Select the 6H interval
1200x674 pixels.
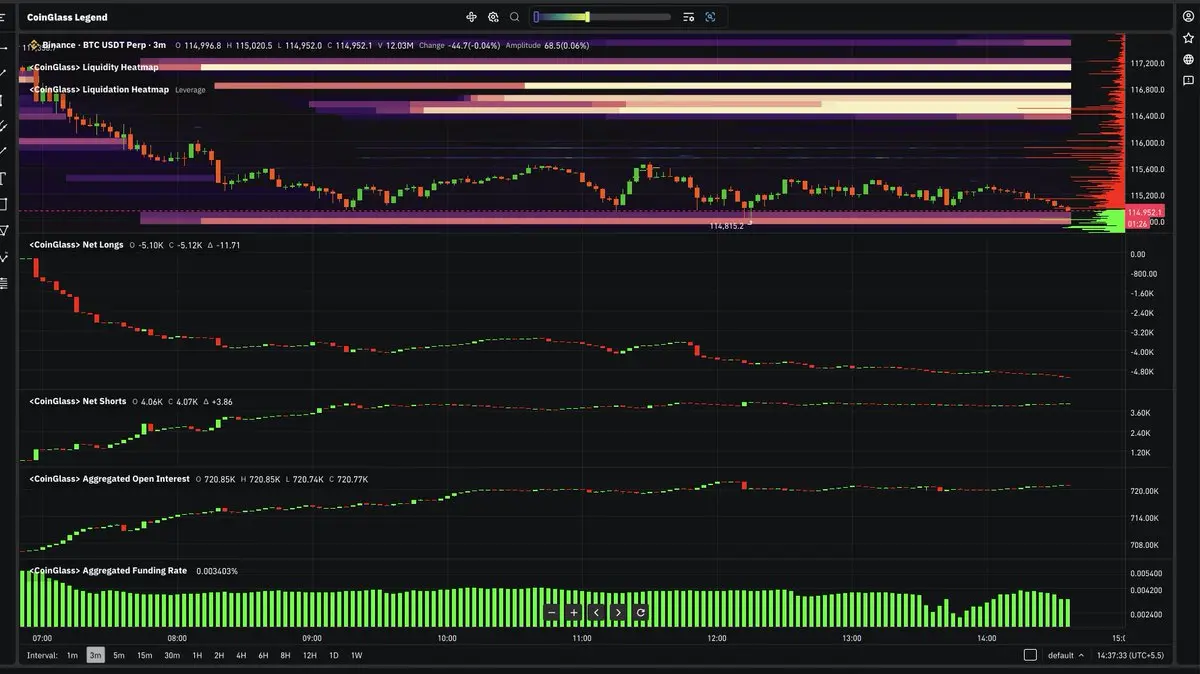[263, 655]
